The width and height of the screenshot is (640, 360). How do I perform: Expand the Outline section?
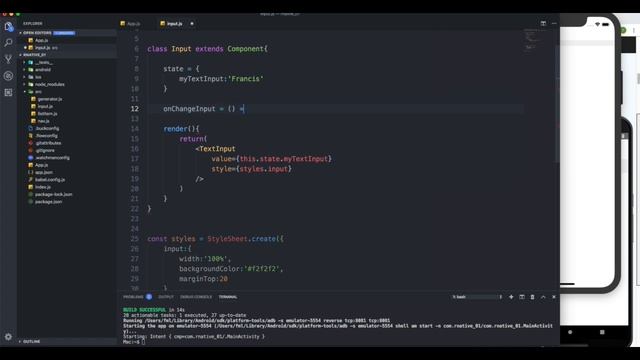pyautogui.click(x=31, y=341)
